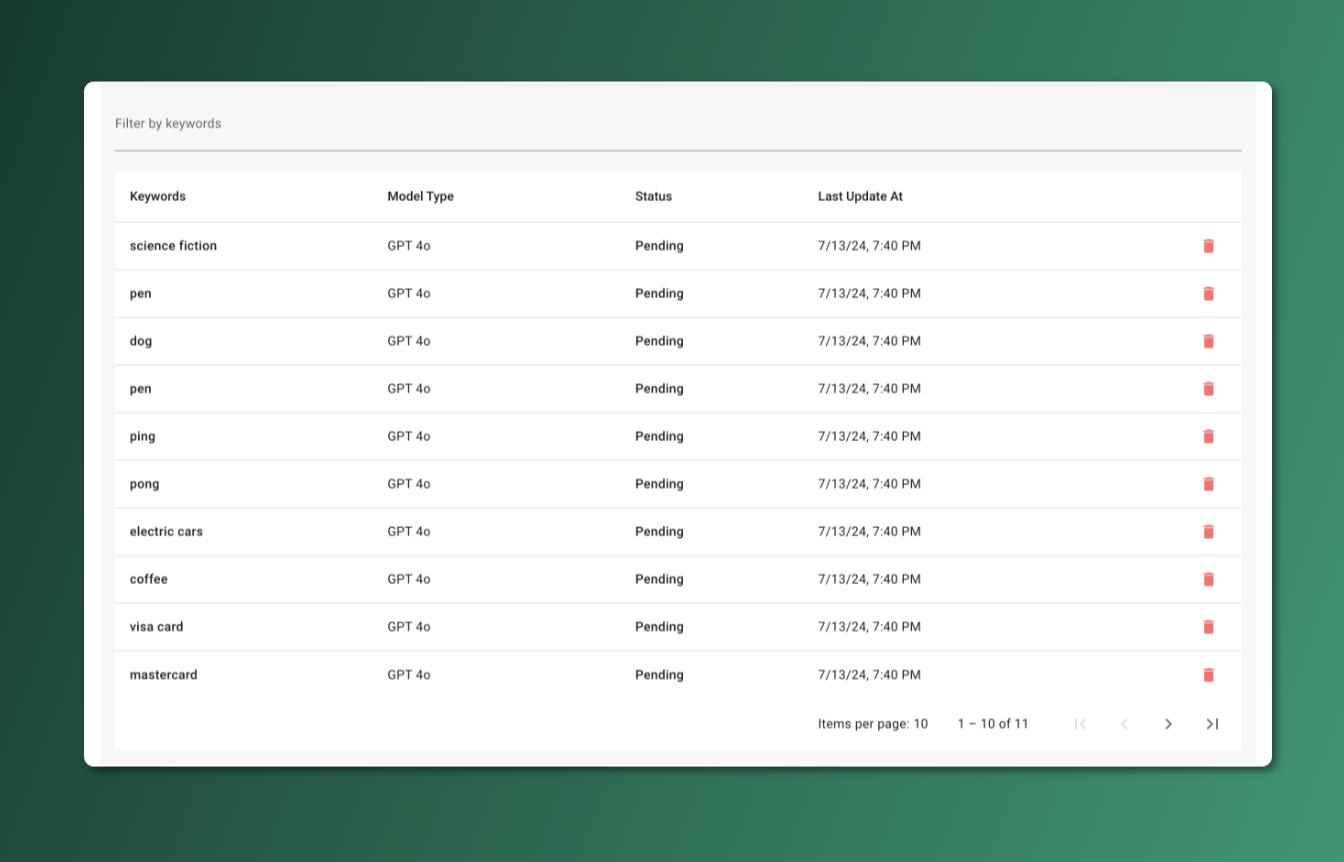Image resolution: width=1344 pixels, height=862 pixels.
Task: Select the dog keyword cell
Action: pos(141,341)
